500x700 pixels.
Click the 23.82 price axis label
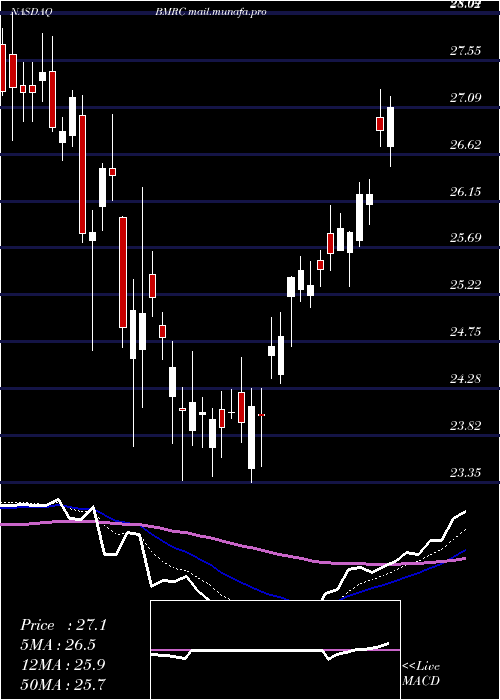pyautogui.click(x=466, y=425)
